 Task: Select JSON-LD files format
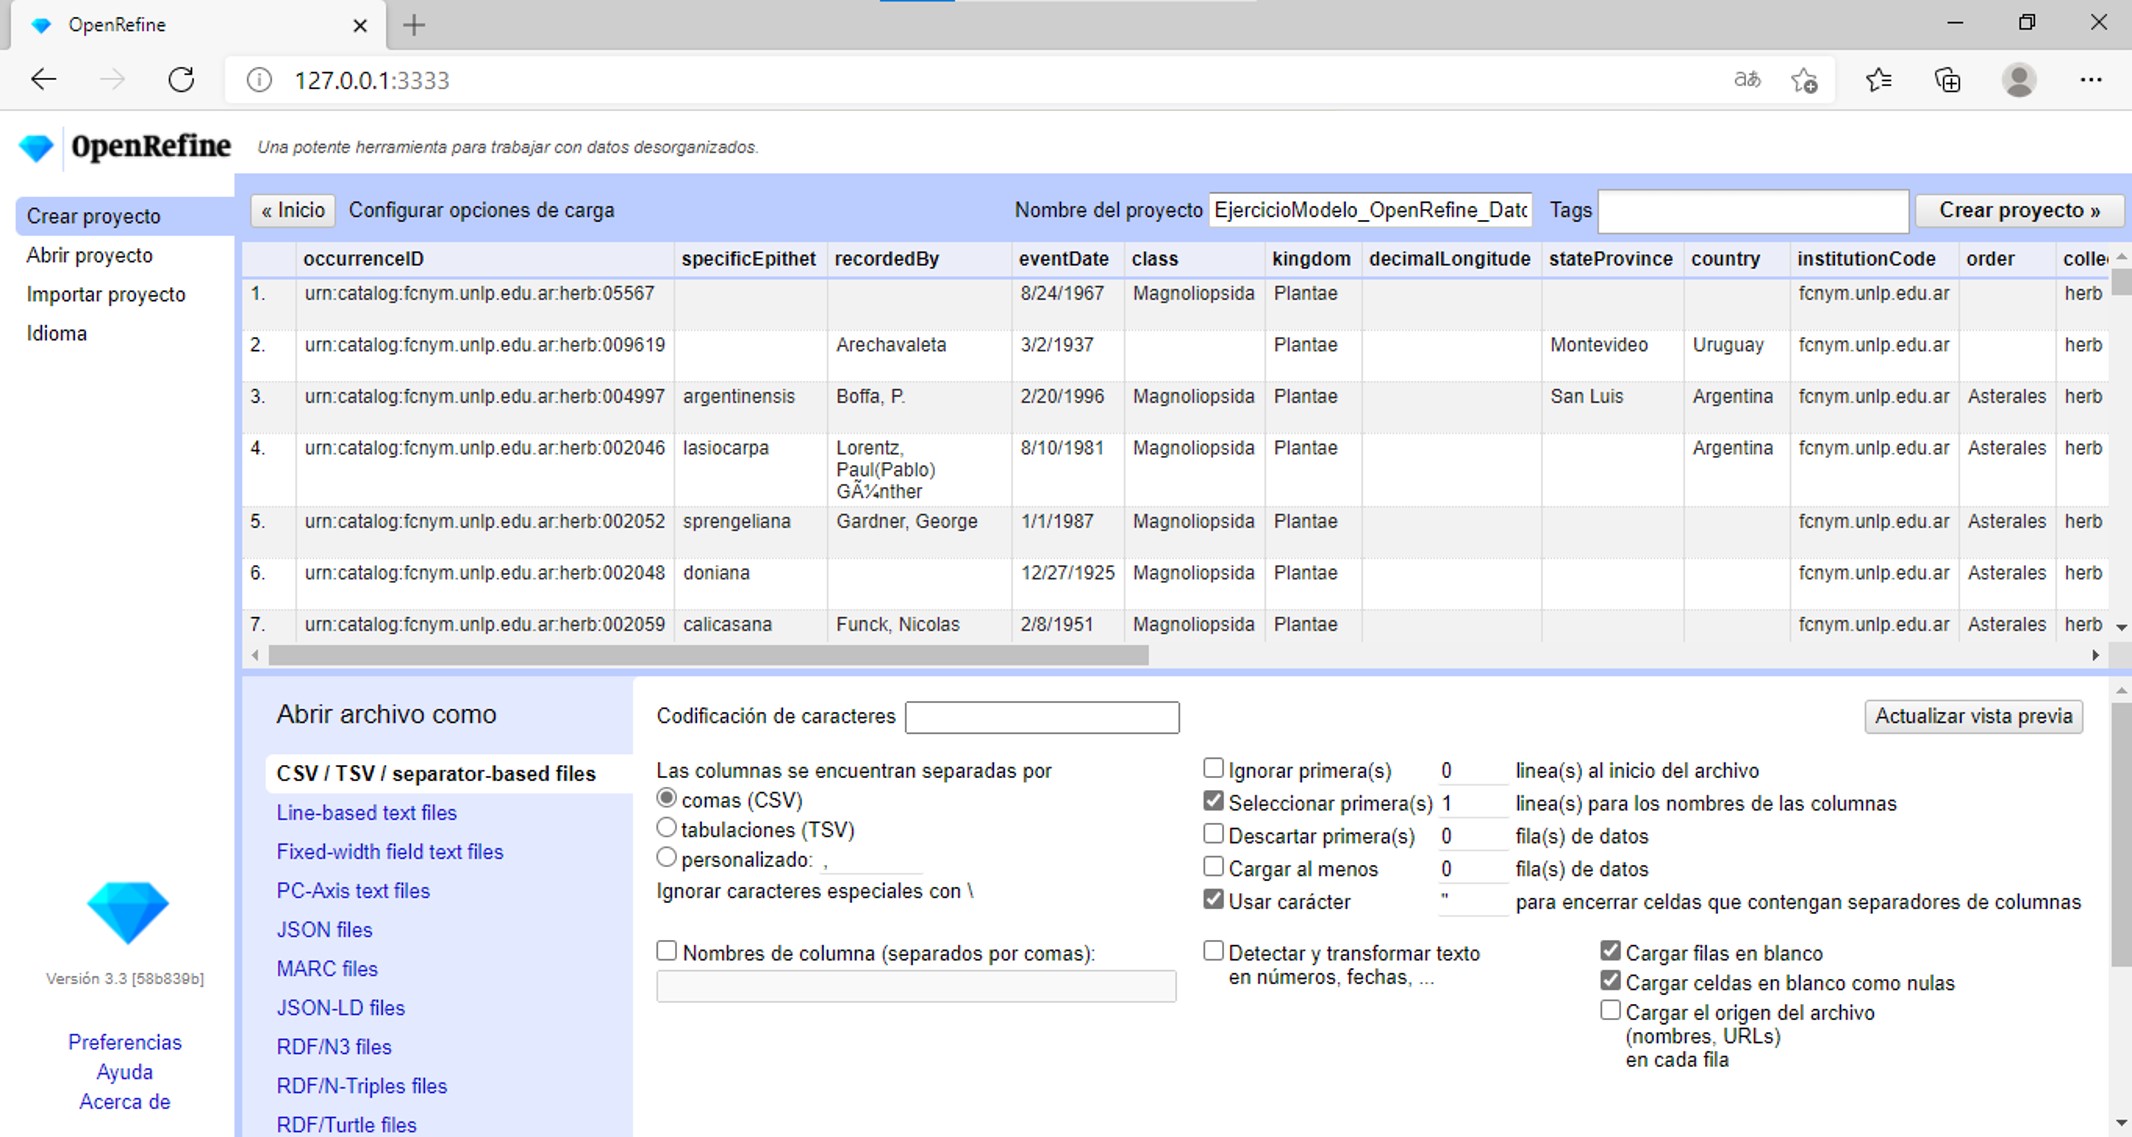(x=341, y=1008)
